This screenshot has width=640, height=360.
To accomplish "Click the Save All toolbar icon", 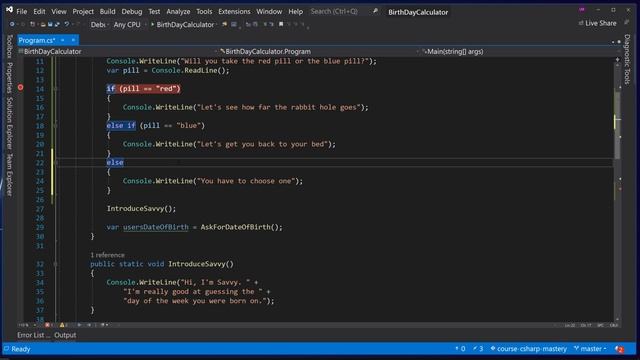I will coord(57,24).
